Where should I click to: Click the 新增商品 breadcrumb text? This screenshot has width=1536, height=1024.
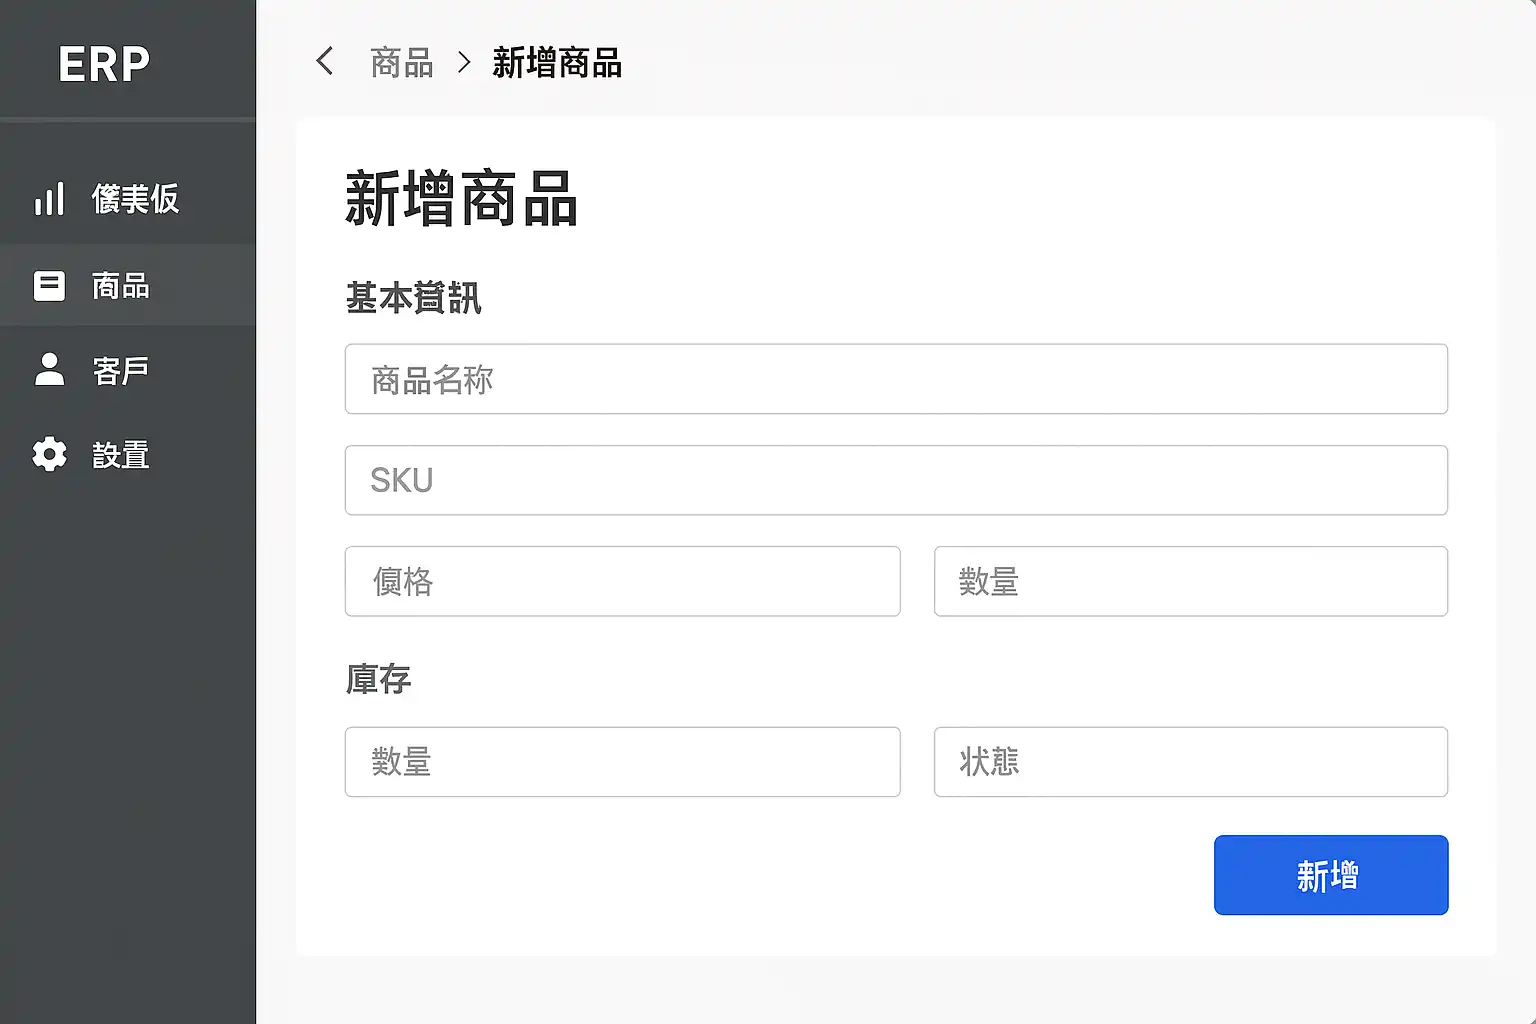557,63
